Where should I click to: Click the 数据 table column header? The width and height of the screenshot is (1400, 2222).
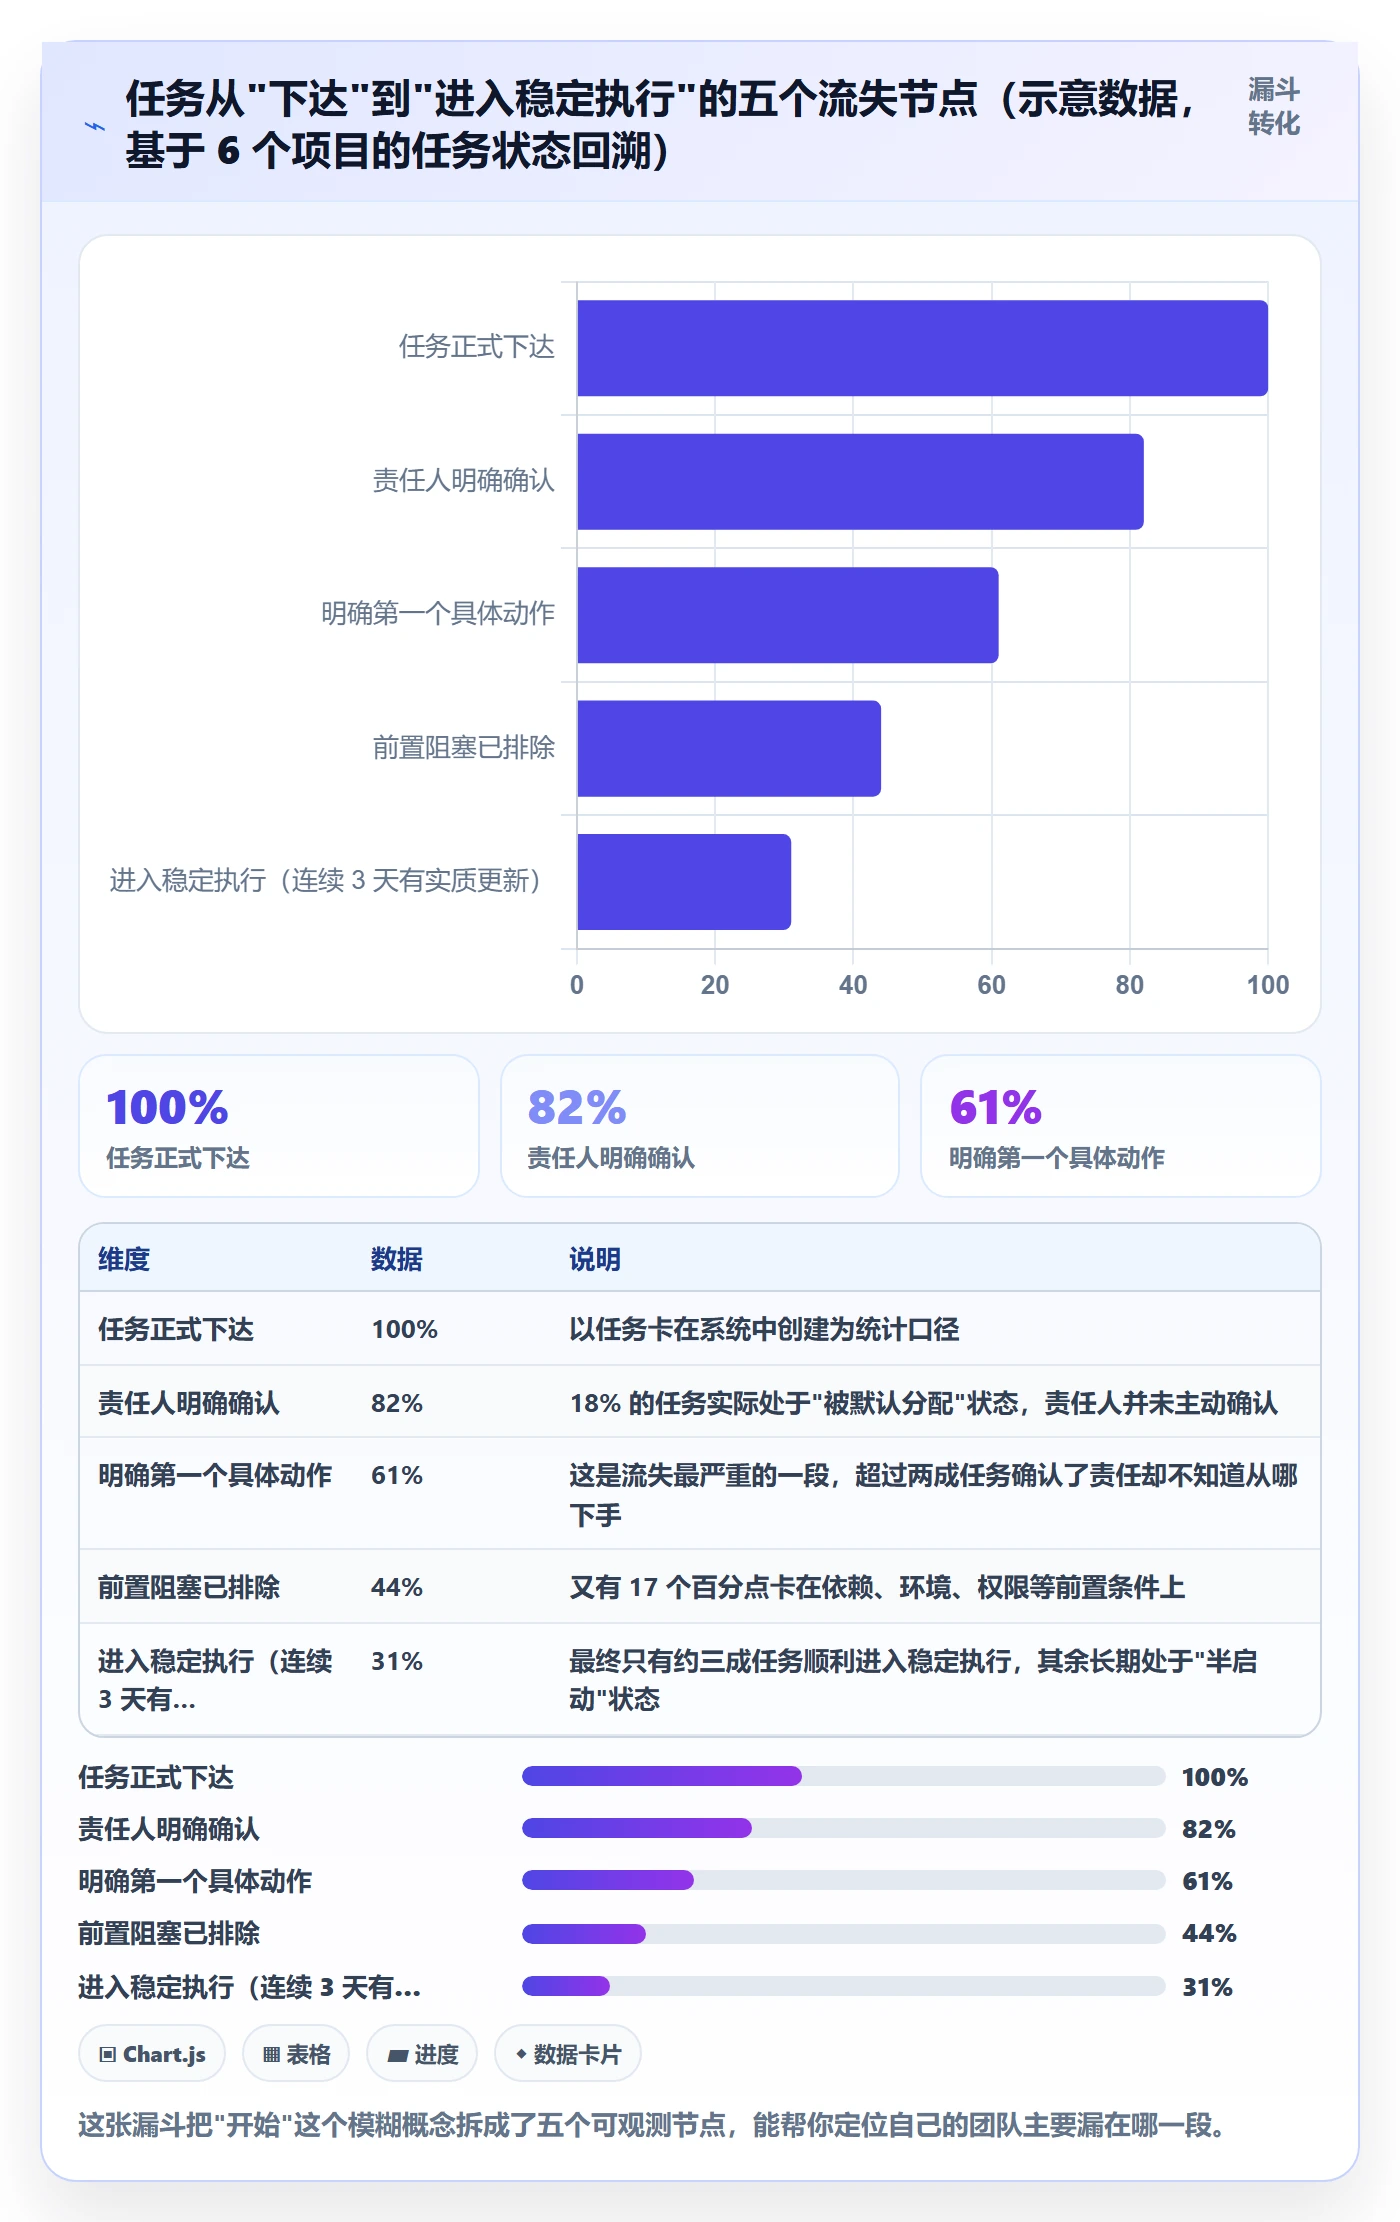tap(397, 1259)
